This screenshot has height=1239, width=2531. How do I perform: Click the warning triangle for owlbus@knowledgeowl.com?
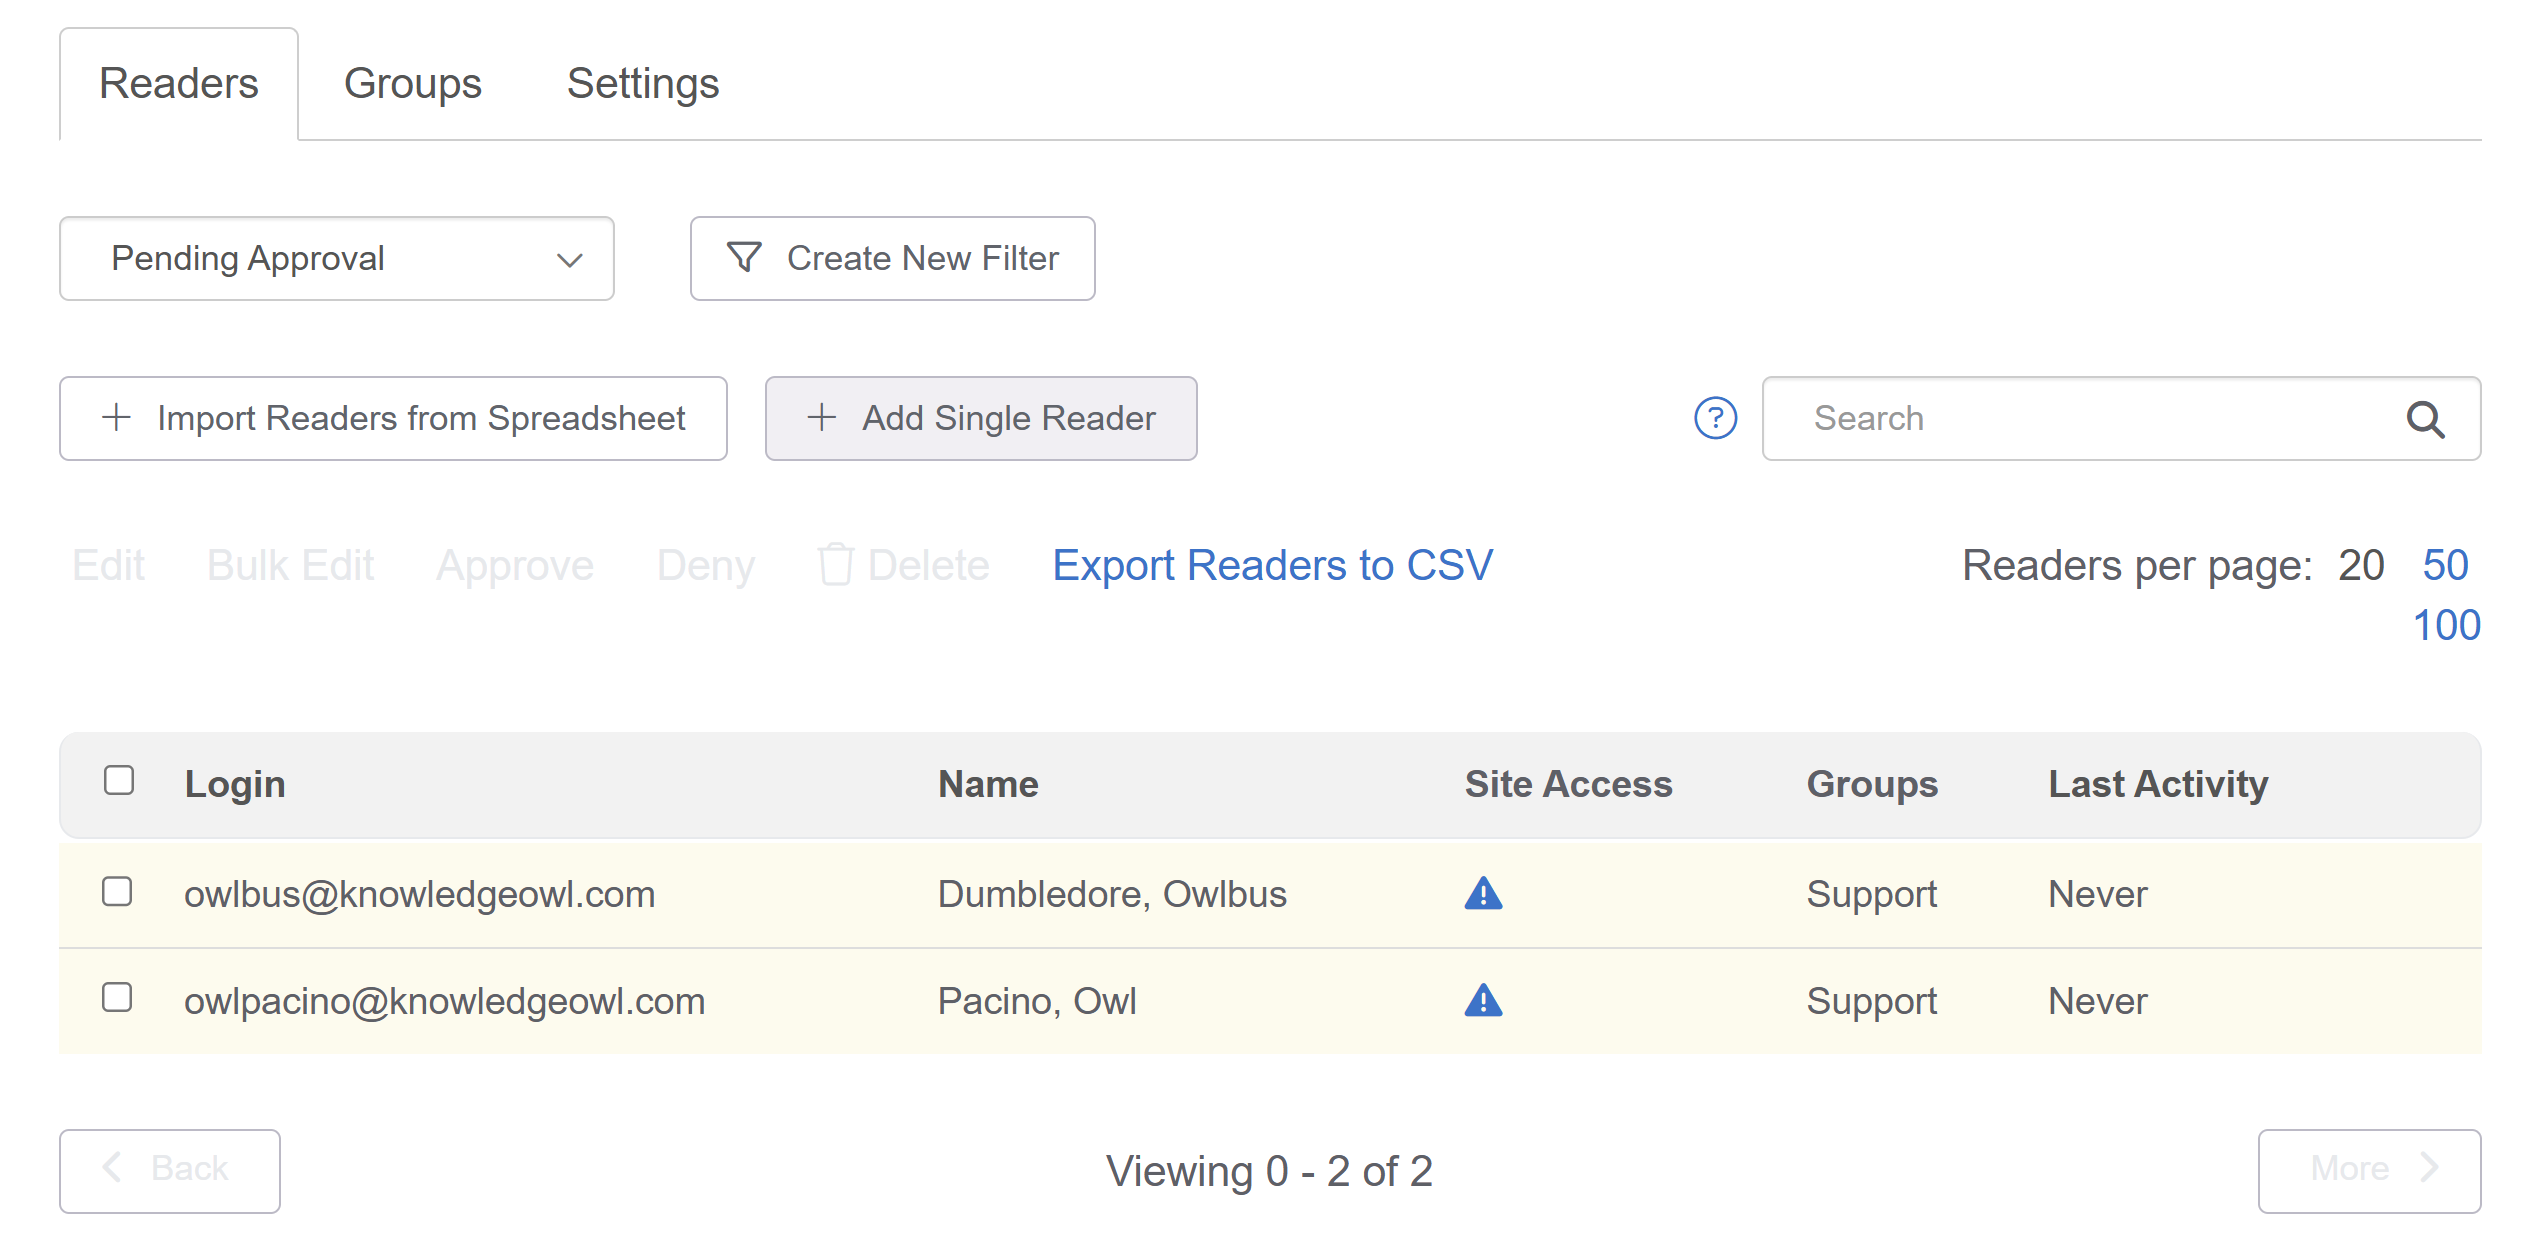[1483, 893]
